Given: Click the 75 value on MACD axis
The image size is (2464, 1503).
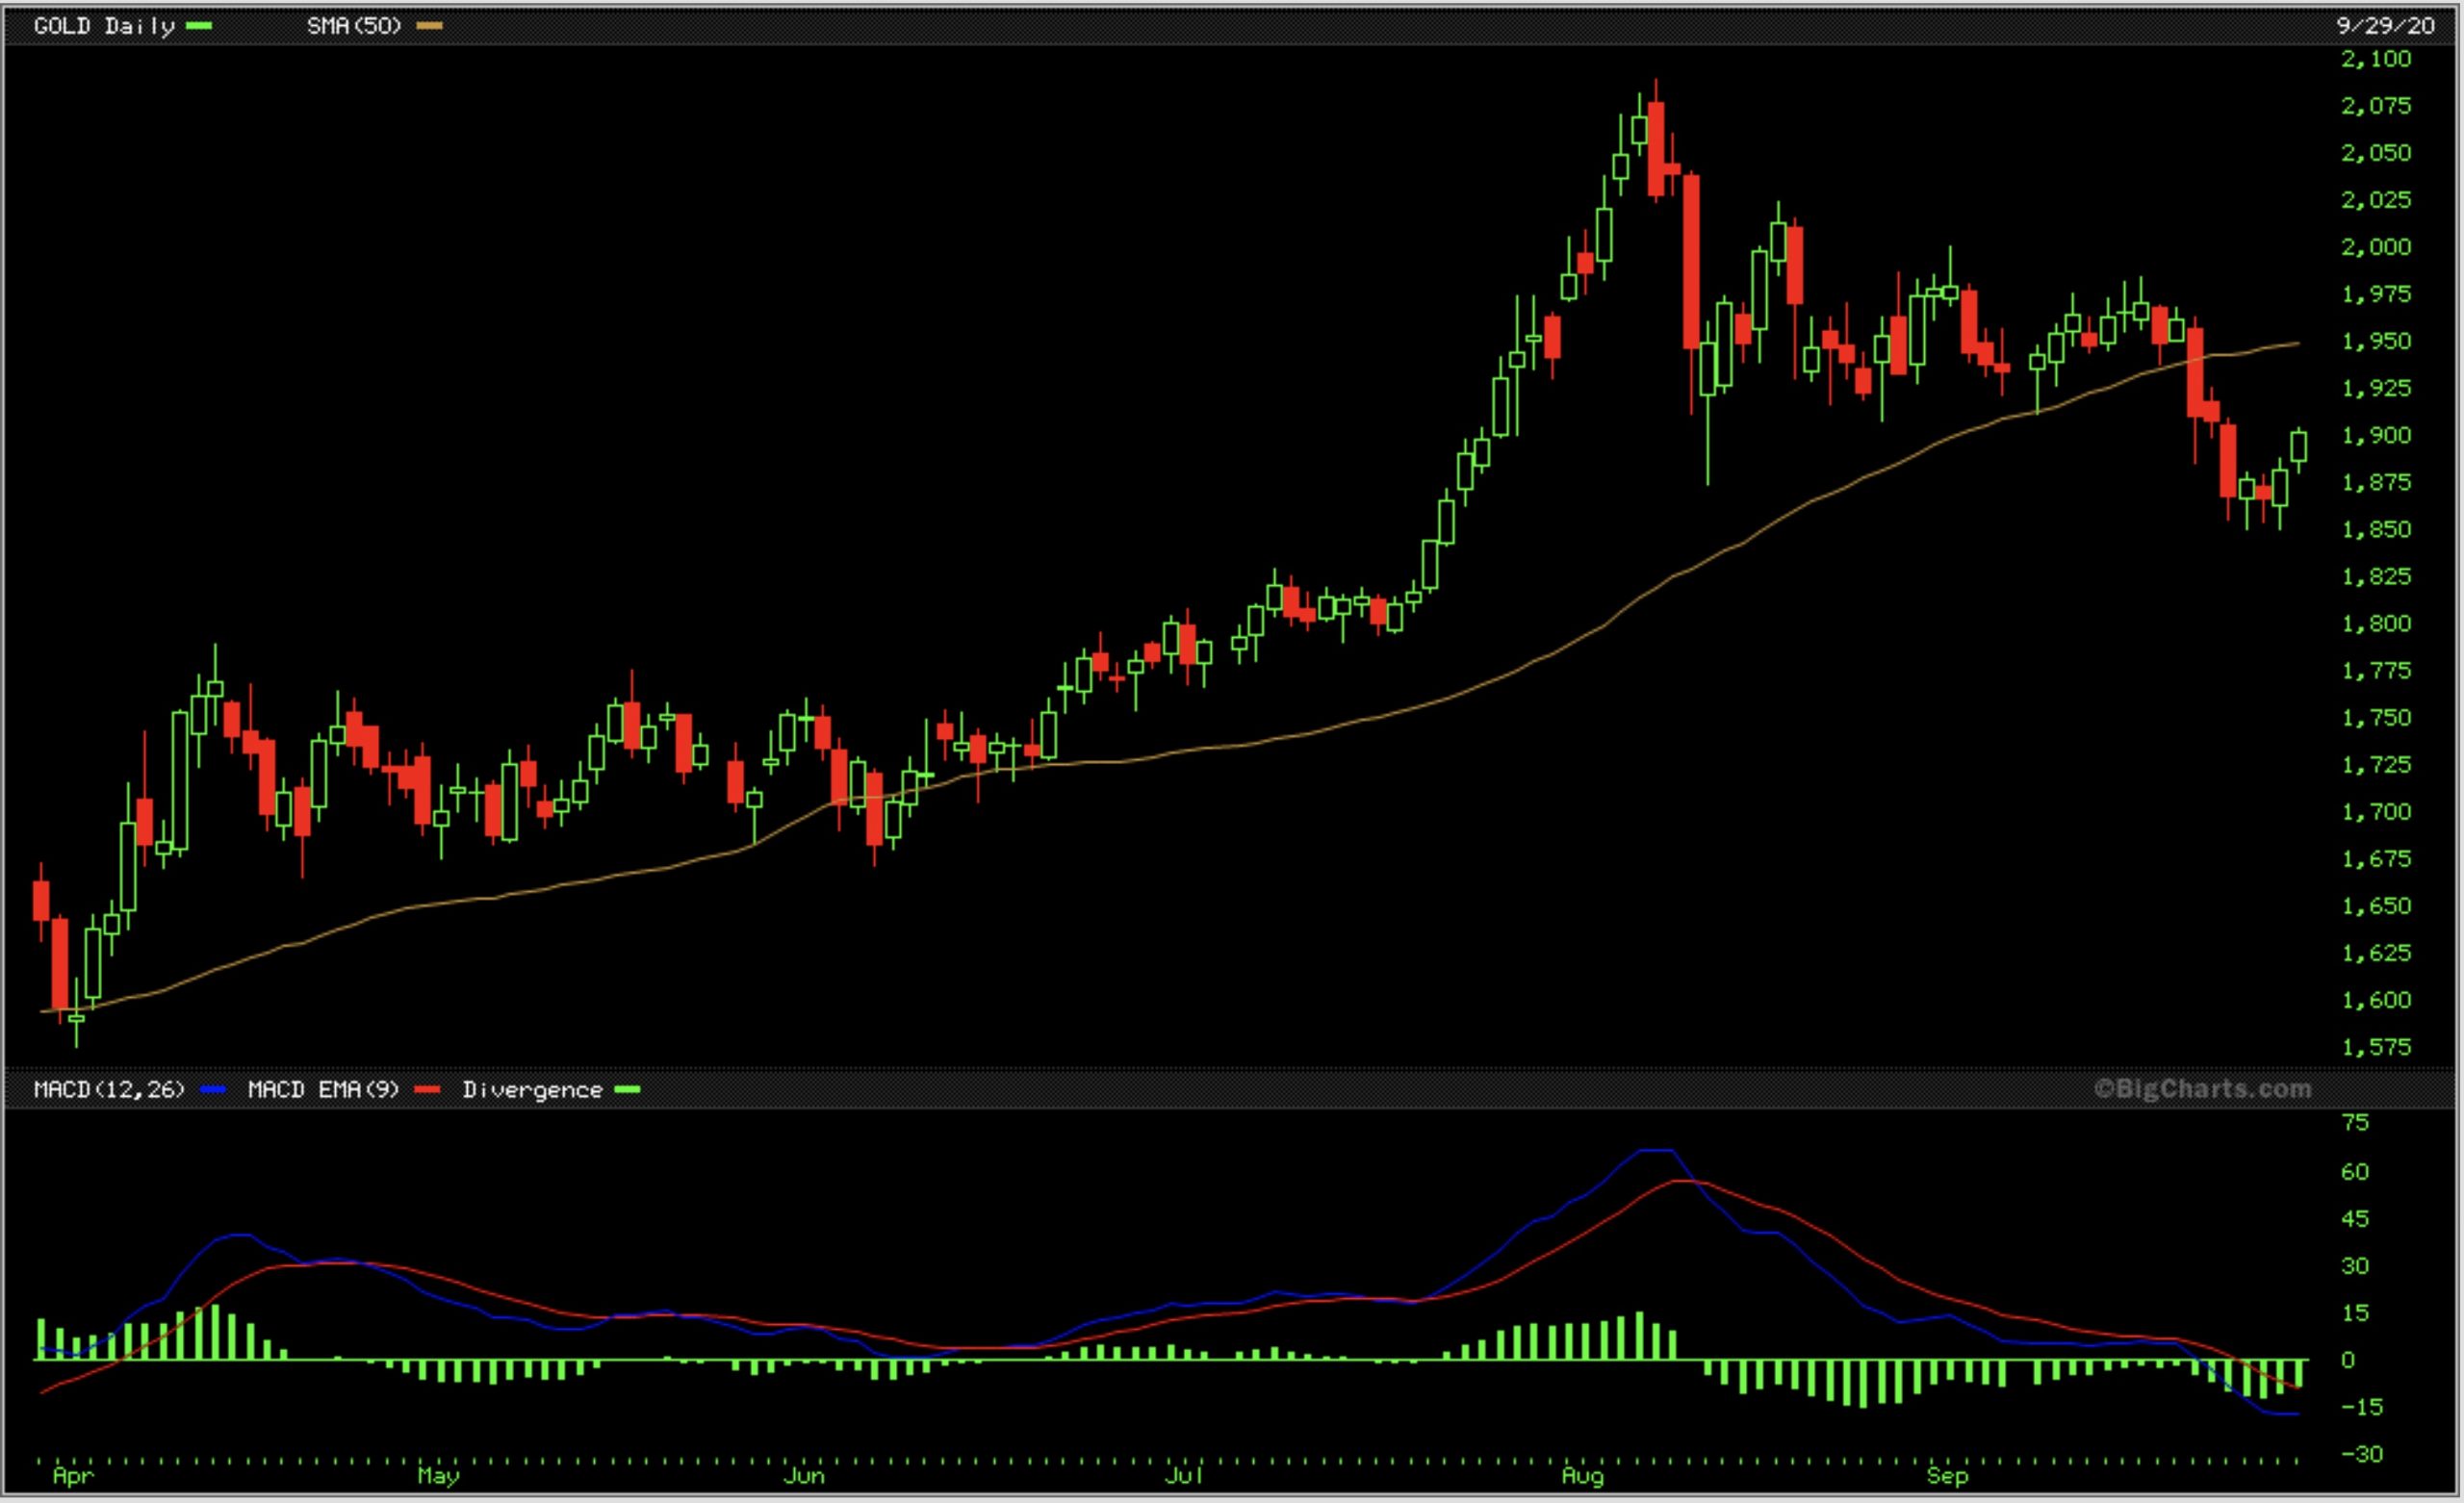Looking at the screenshot, I should [2355, 1123].
